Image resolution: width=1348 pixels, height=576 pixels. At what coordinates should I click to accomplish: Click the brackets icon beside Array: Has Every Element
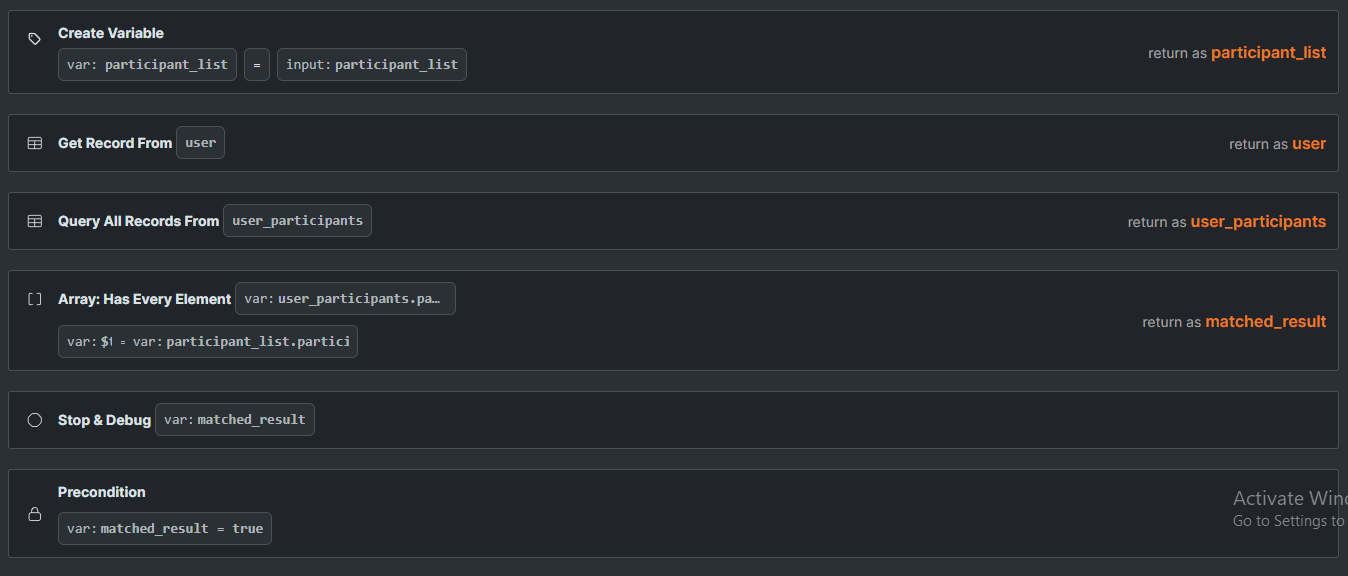(35, 299)
